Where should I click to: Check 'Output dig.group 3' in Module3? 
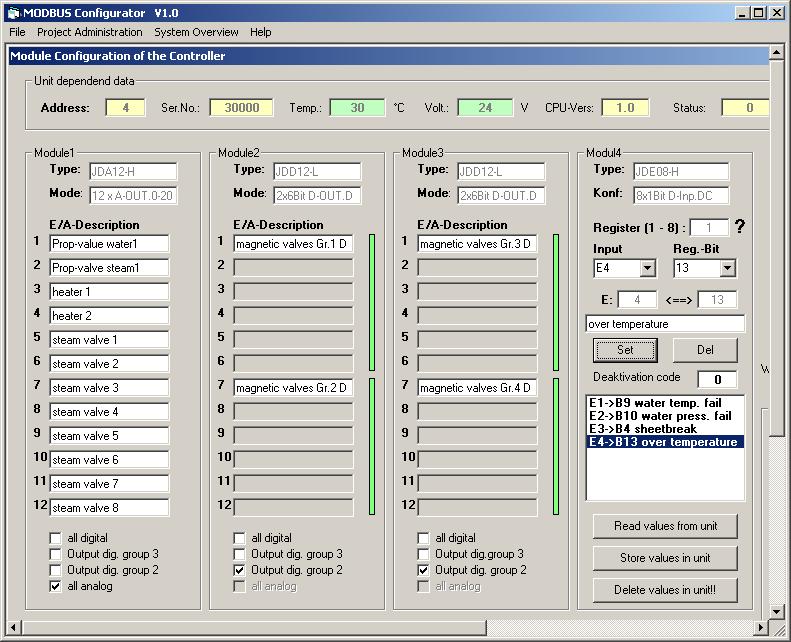[x=424, y=554]
